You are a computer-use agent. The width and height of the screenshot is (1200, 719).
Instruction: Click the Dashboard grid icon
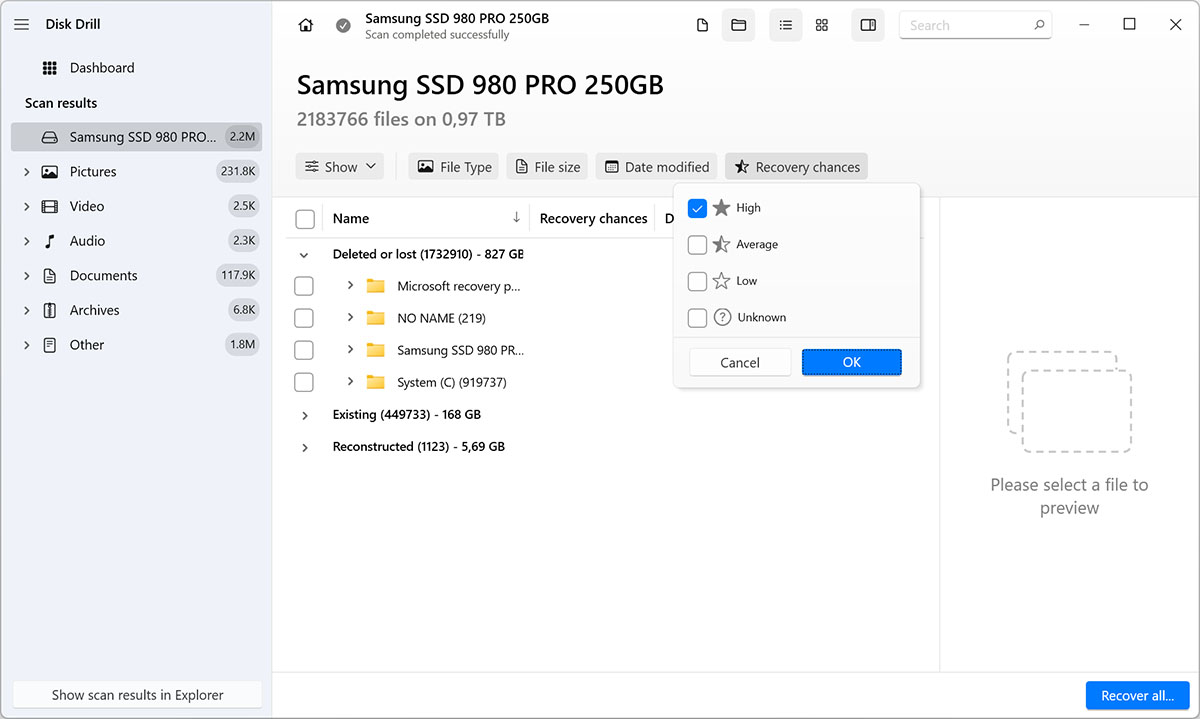click(50, 68)
